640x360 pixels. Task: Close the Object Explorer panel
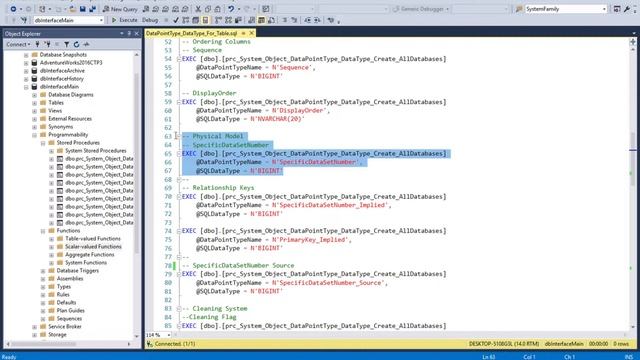[137, 33]
